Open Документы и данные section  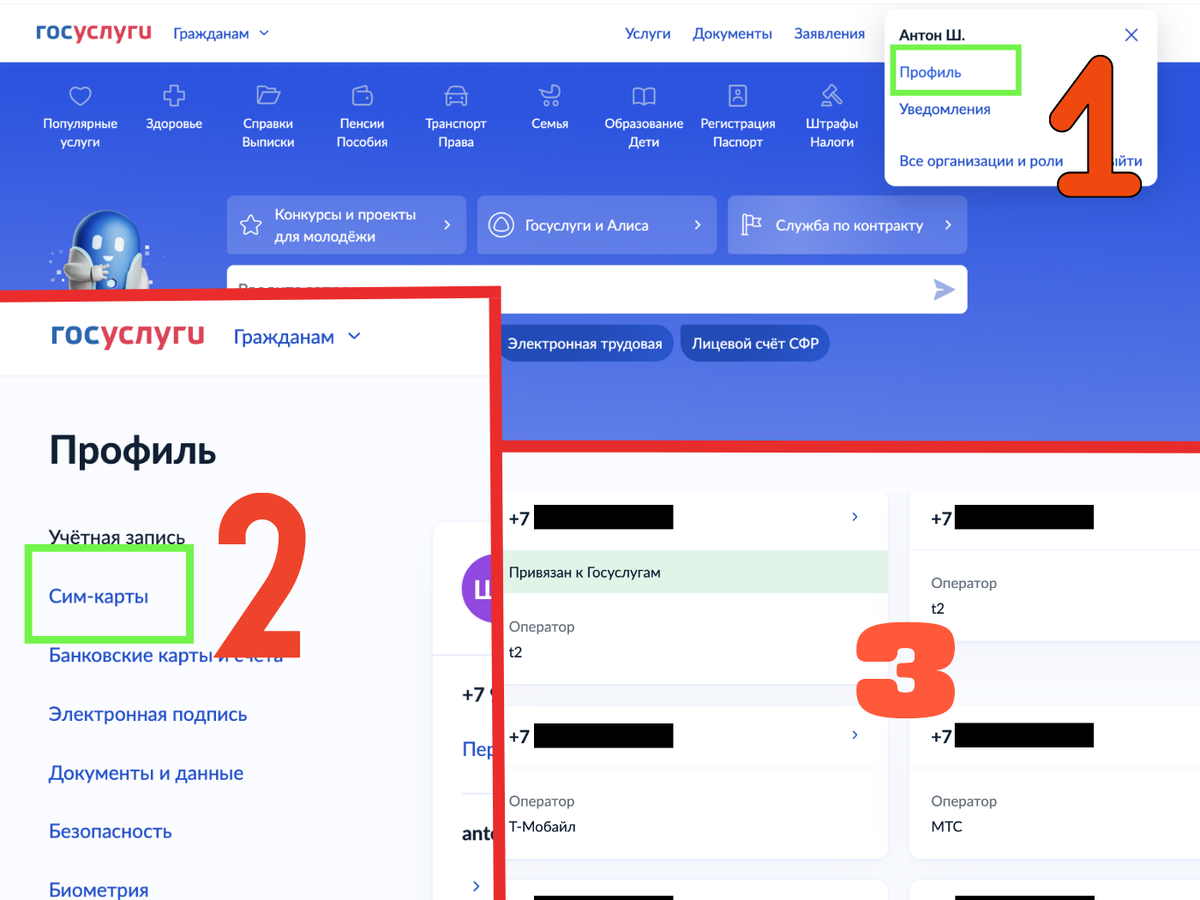click(x=146, y=773)
